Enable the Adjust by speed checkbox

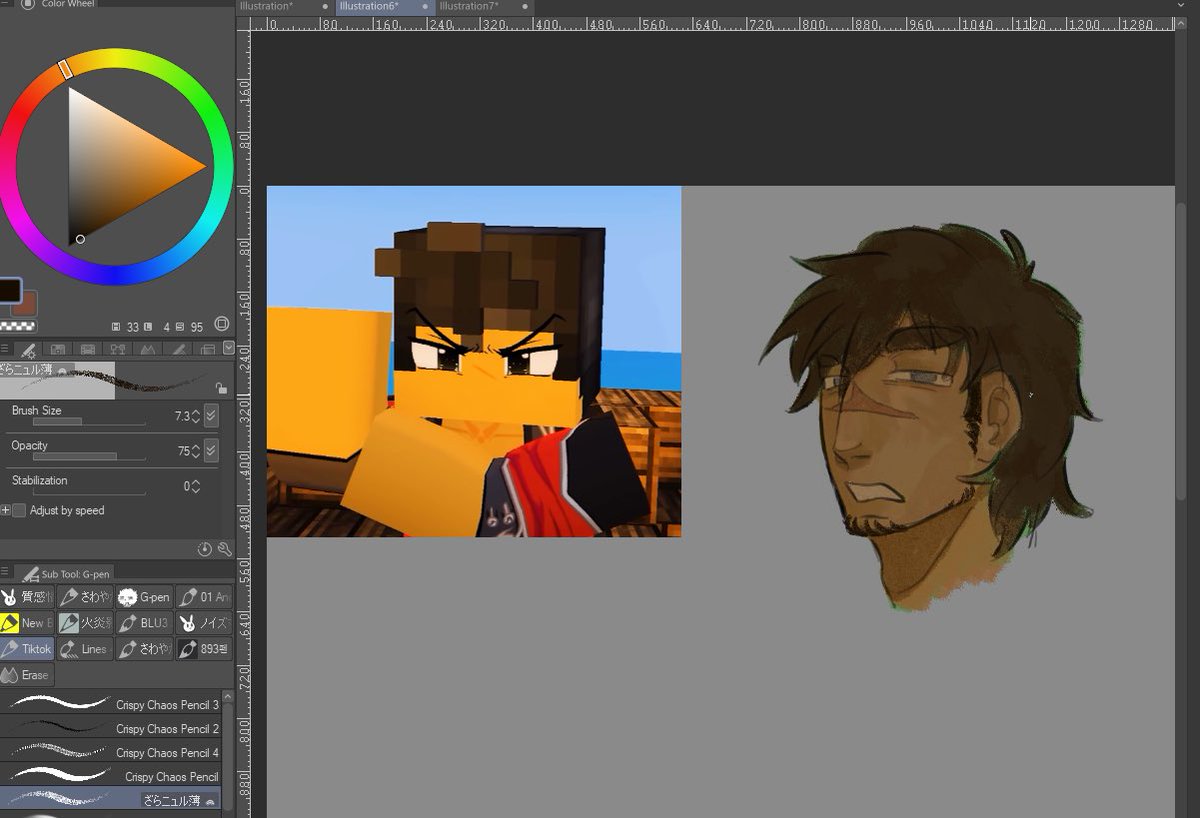(19, 510)
